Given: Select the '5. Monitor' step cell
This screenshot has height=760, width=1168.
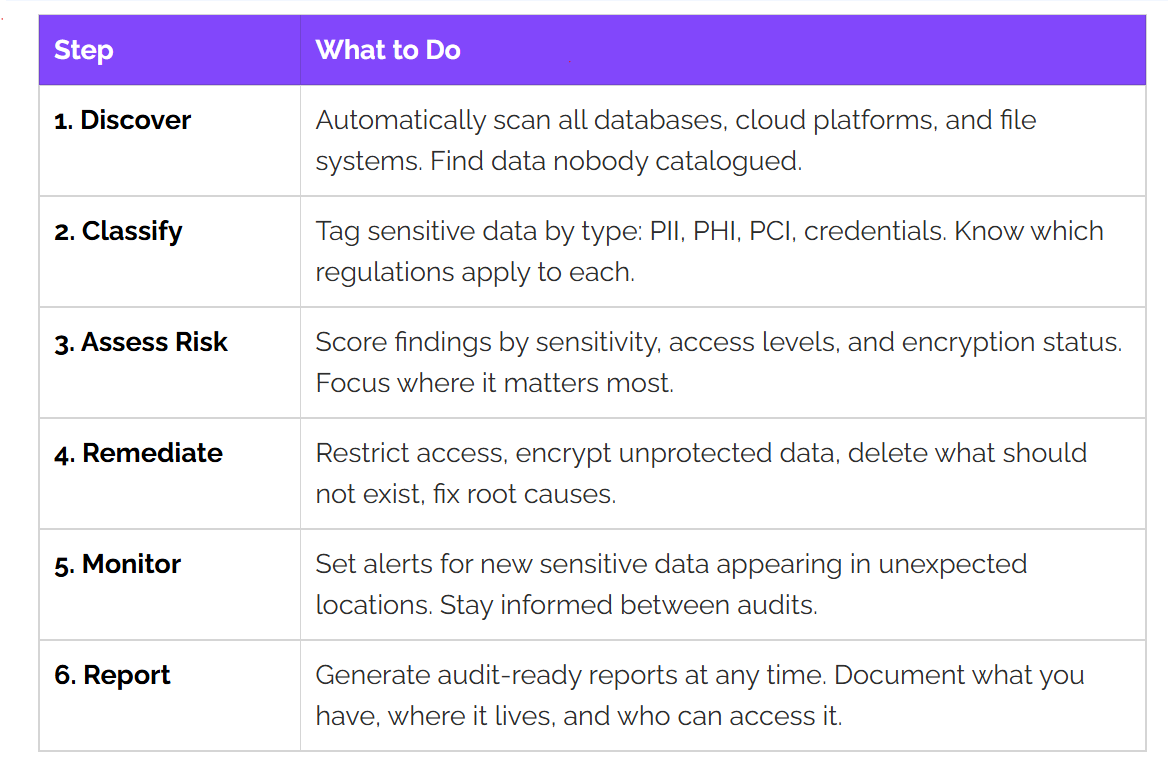Looking at the screenshot, I should point(170,585).
